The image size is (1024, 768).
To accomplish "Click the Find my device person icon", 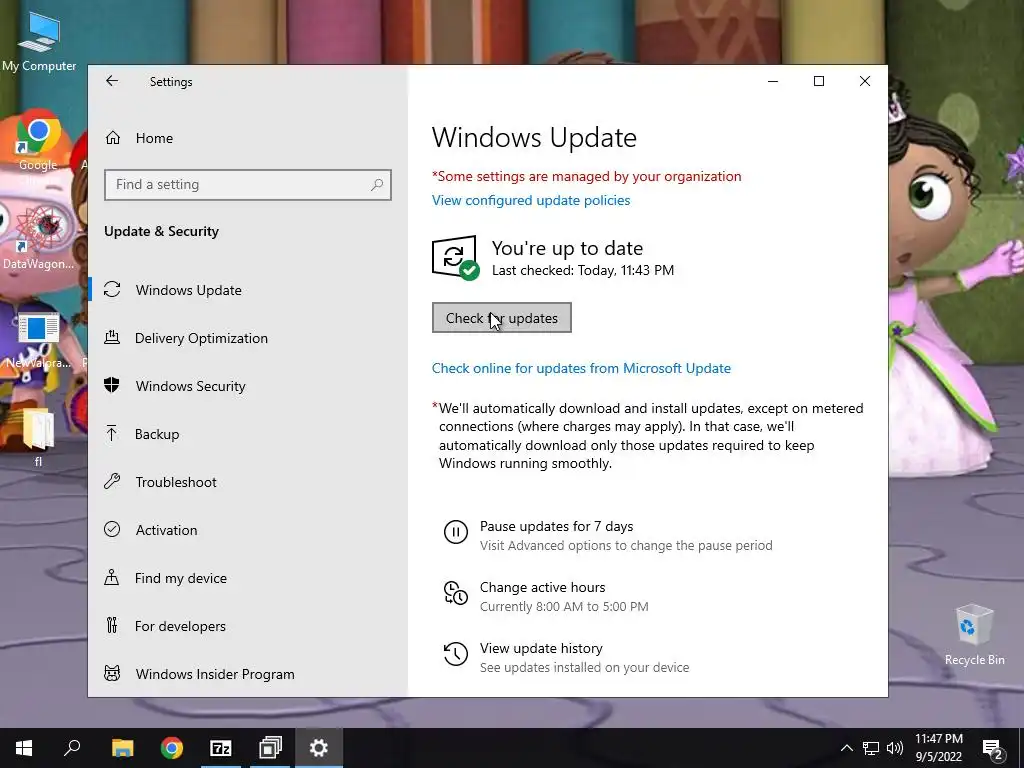I will [x=112, y=577].
